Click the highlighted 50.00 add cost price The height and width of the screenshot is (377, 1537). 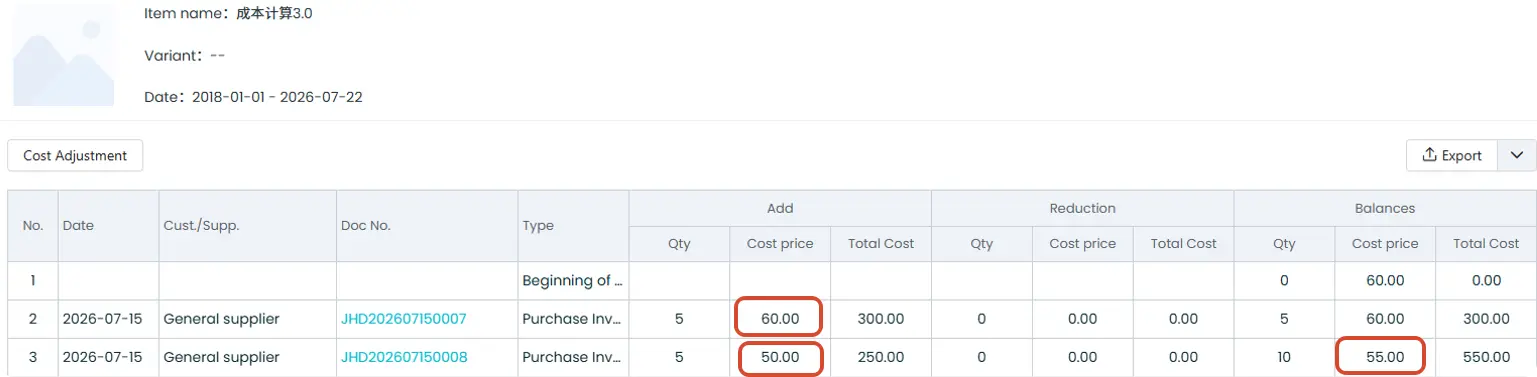tap(780, 357)
